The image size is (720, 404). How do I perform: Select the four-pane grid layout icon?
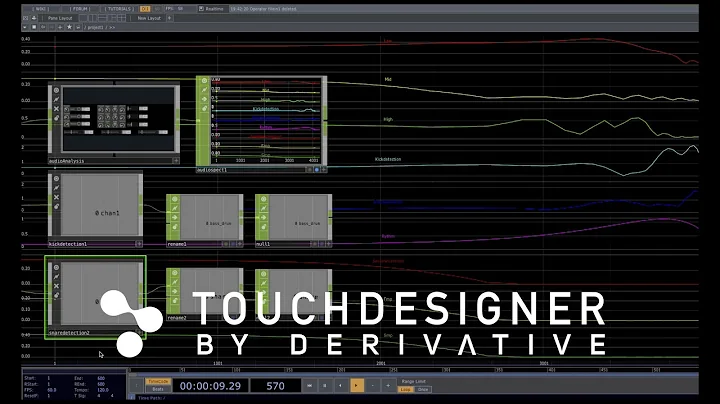[x=121, y=18]
